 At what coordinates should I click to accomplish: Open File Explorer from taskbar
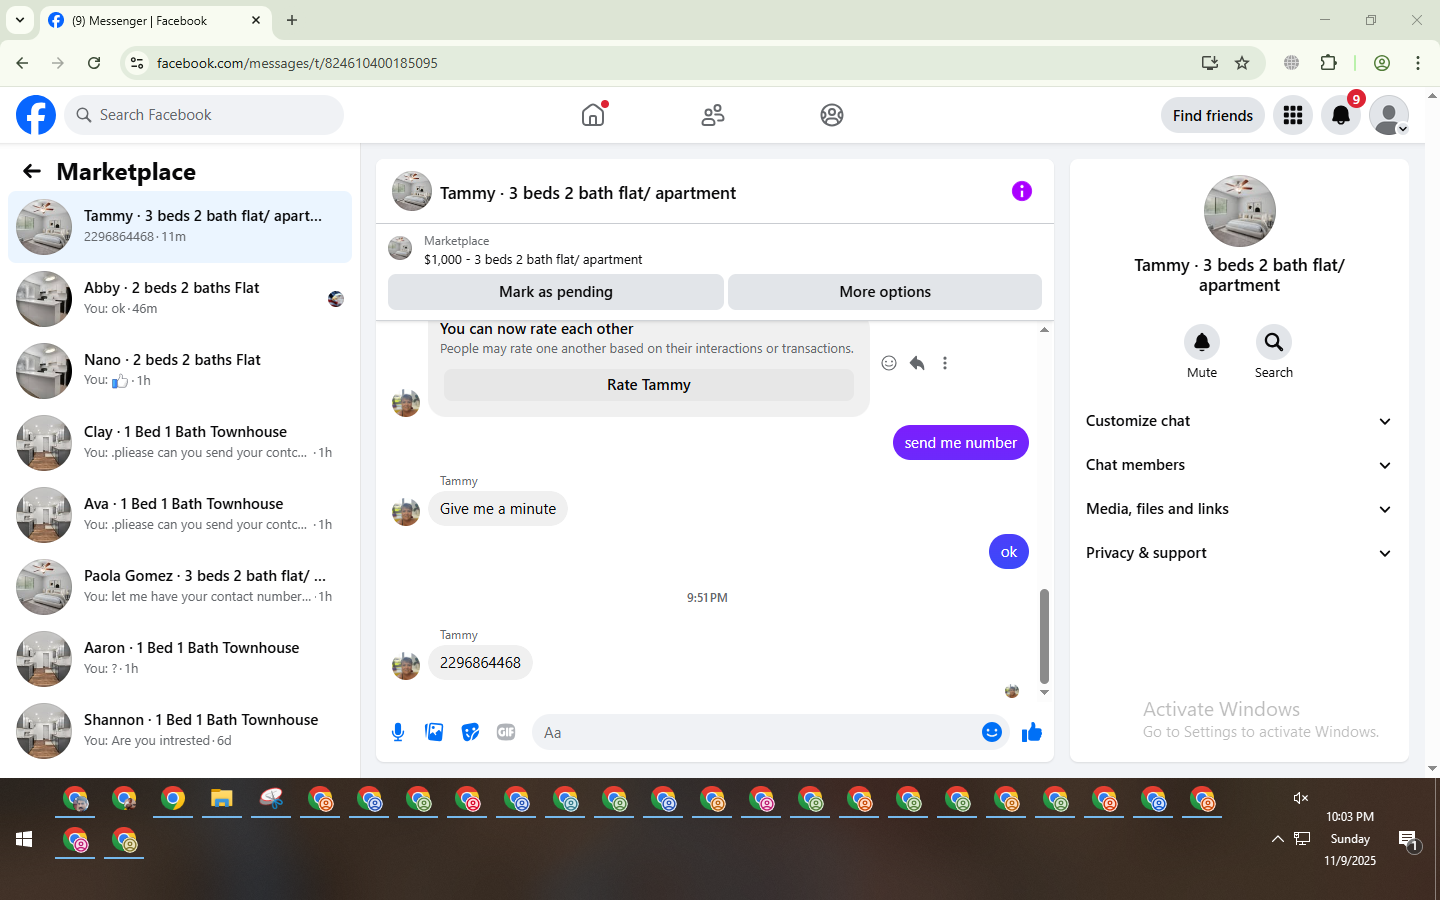[222, 799]
